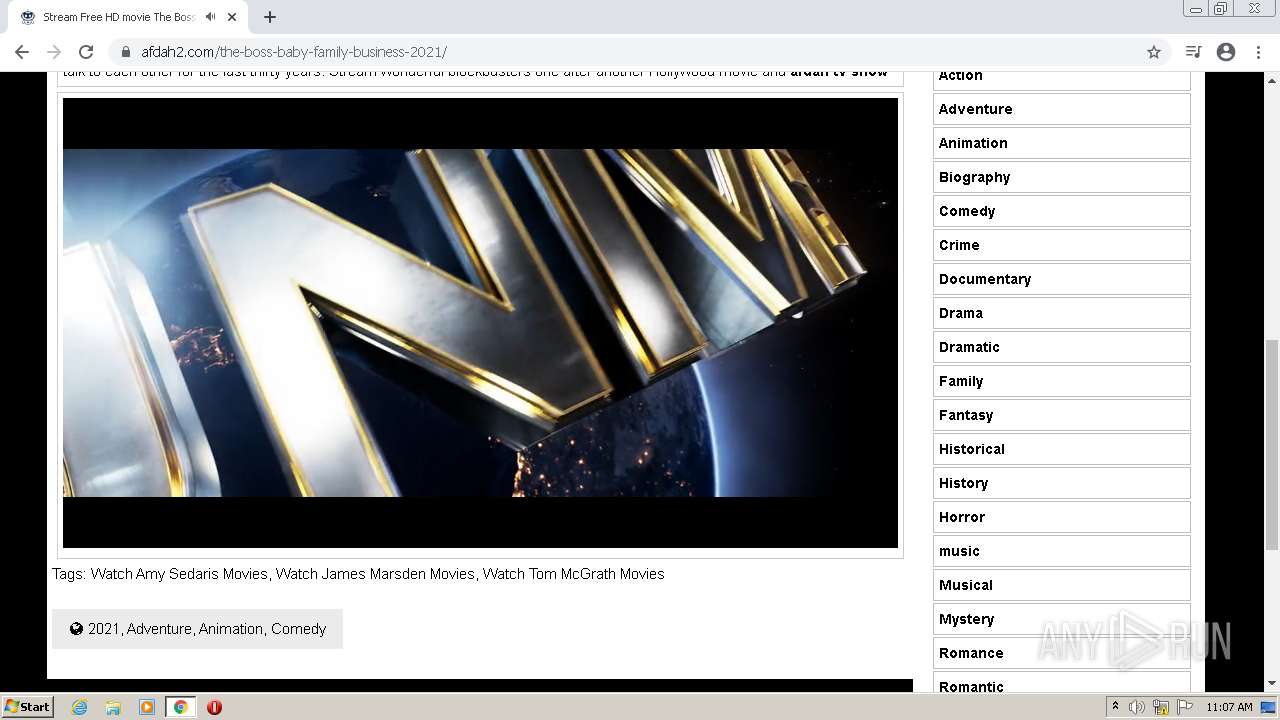
Task: Open the Drama category
Action: coord(1061,313)
